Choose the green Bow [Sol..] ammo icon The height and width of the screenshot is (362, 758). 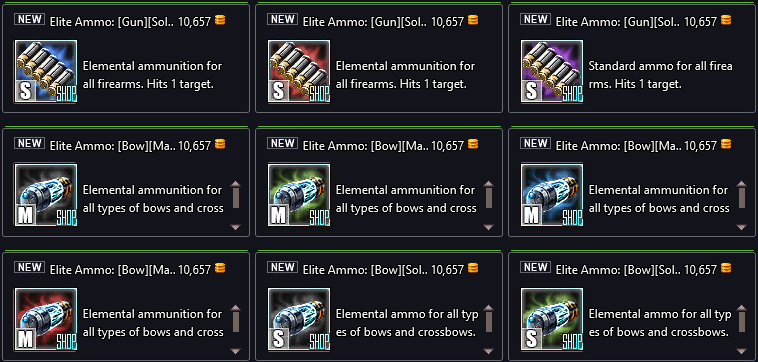(x=552, y=319)
